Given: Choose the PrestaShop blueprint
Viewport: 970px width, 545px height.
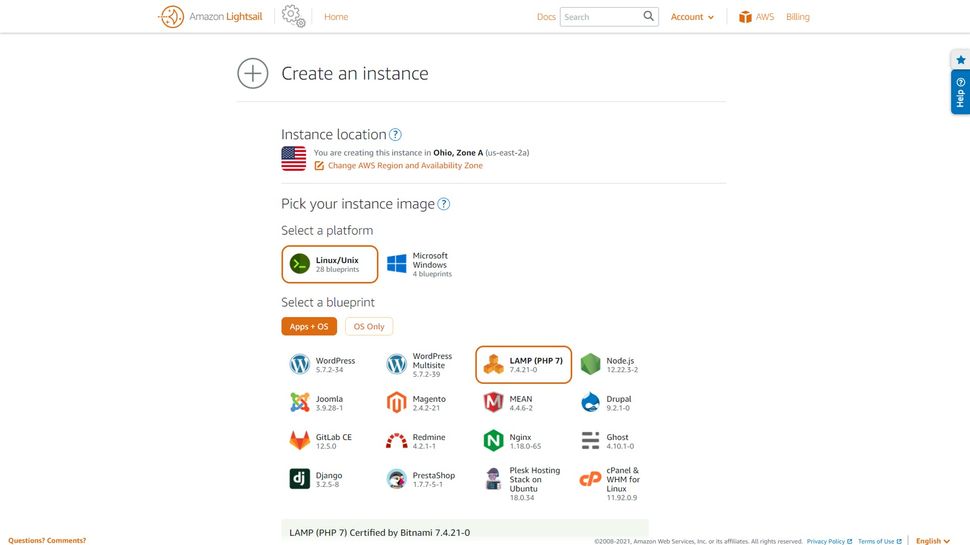Looking at the screenshot, I should [426, 479].
